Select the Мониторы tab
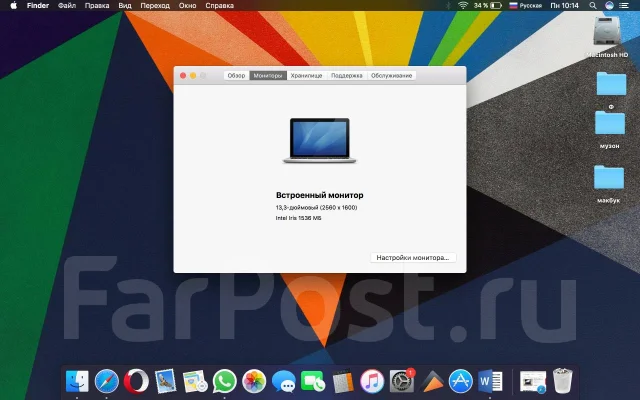Image resolution: width=640 pixels, height=400 pixels. (268, 76)
